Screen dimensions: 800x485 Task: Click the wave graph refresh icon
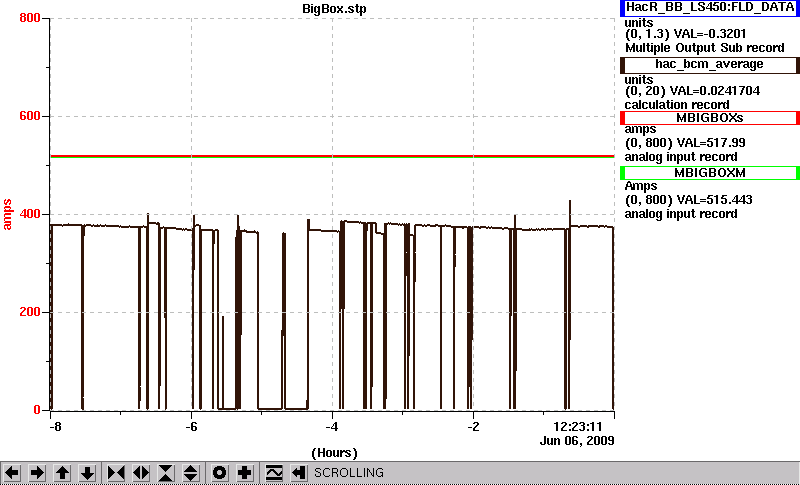pos(274,473)
